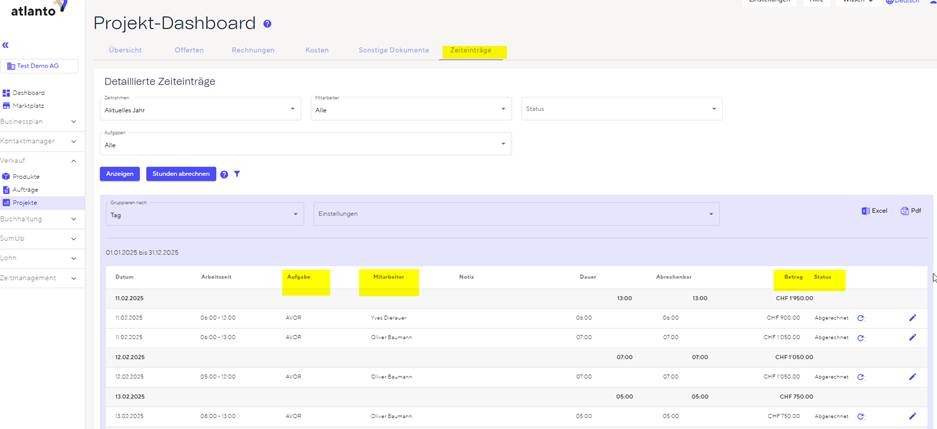Edit the 11.02.2025 Oliver Baumann entry
937x429 pixels.
[912, 338]
